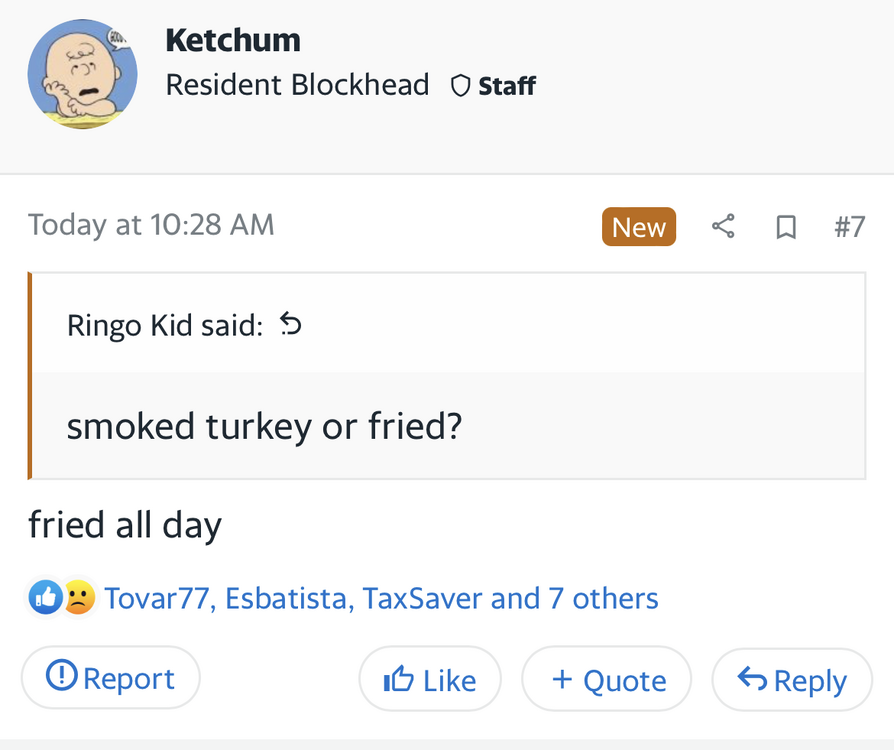Open Esbatista's profile from reactions list
Screen dimensions: 894x750
[x=287, y=599]
